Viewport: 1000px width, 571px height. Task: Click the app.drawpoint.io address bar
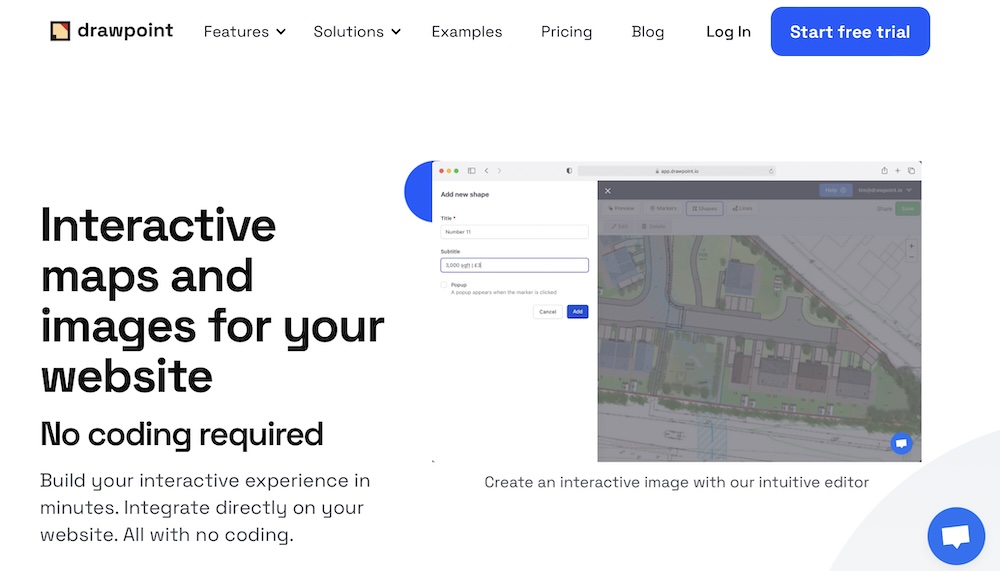click(677, 171)
